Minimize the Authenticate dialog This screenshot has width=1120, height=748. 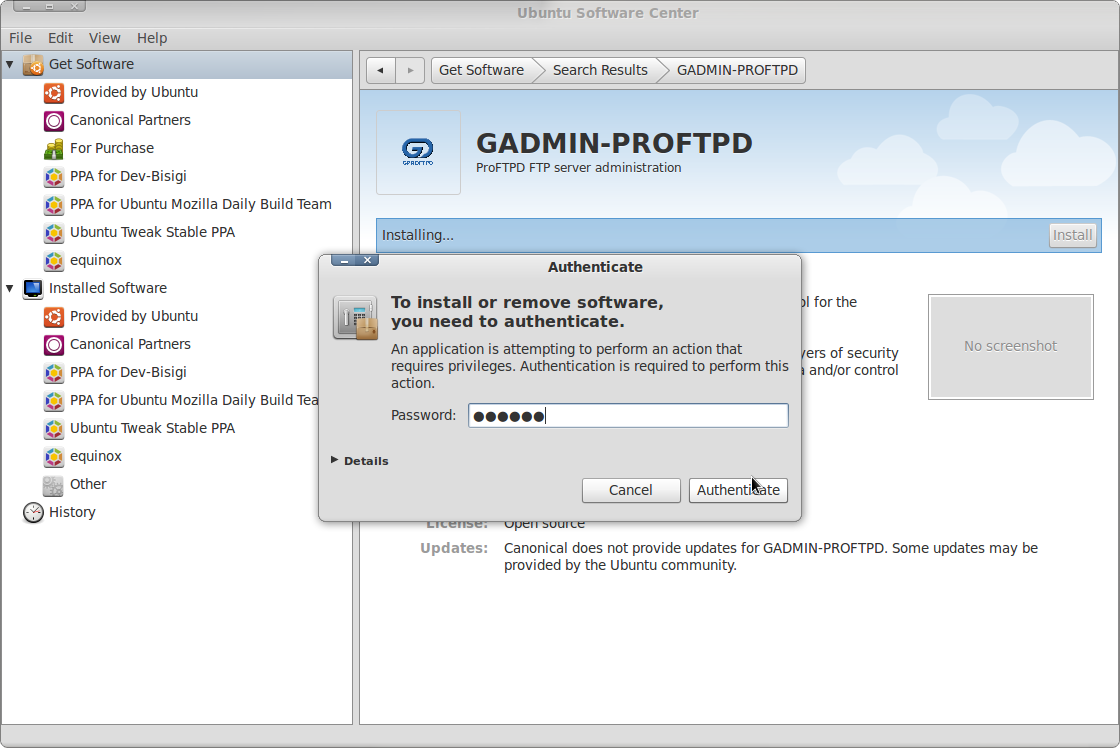tap(344, 261)
